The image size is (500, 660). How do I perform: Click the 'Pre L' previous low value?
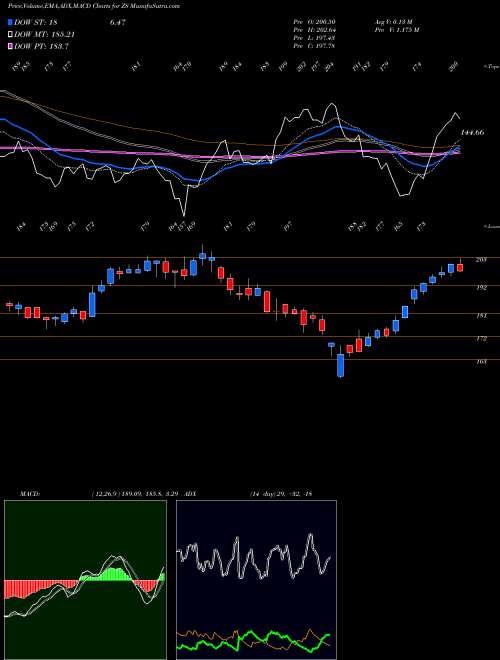314,38
